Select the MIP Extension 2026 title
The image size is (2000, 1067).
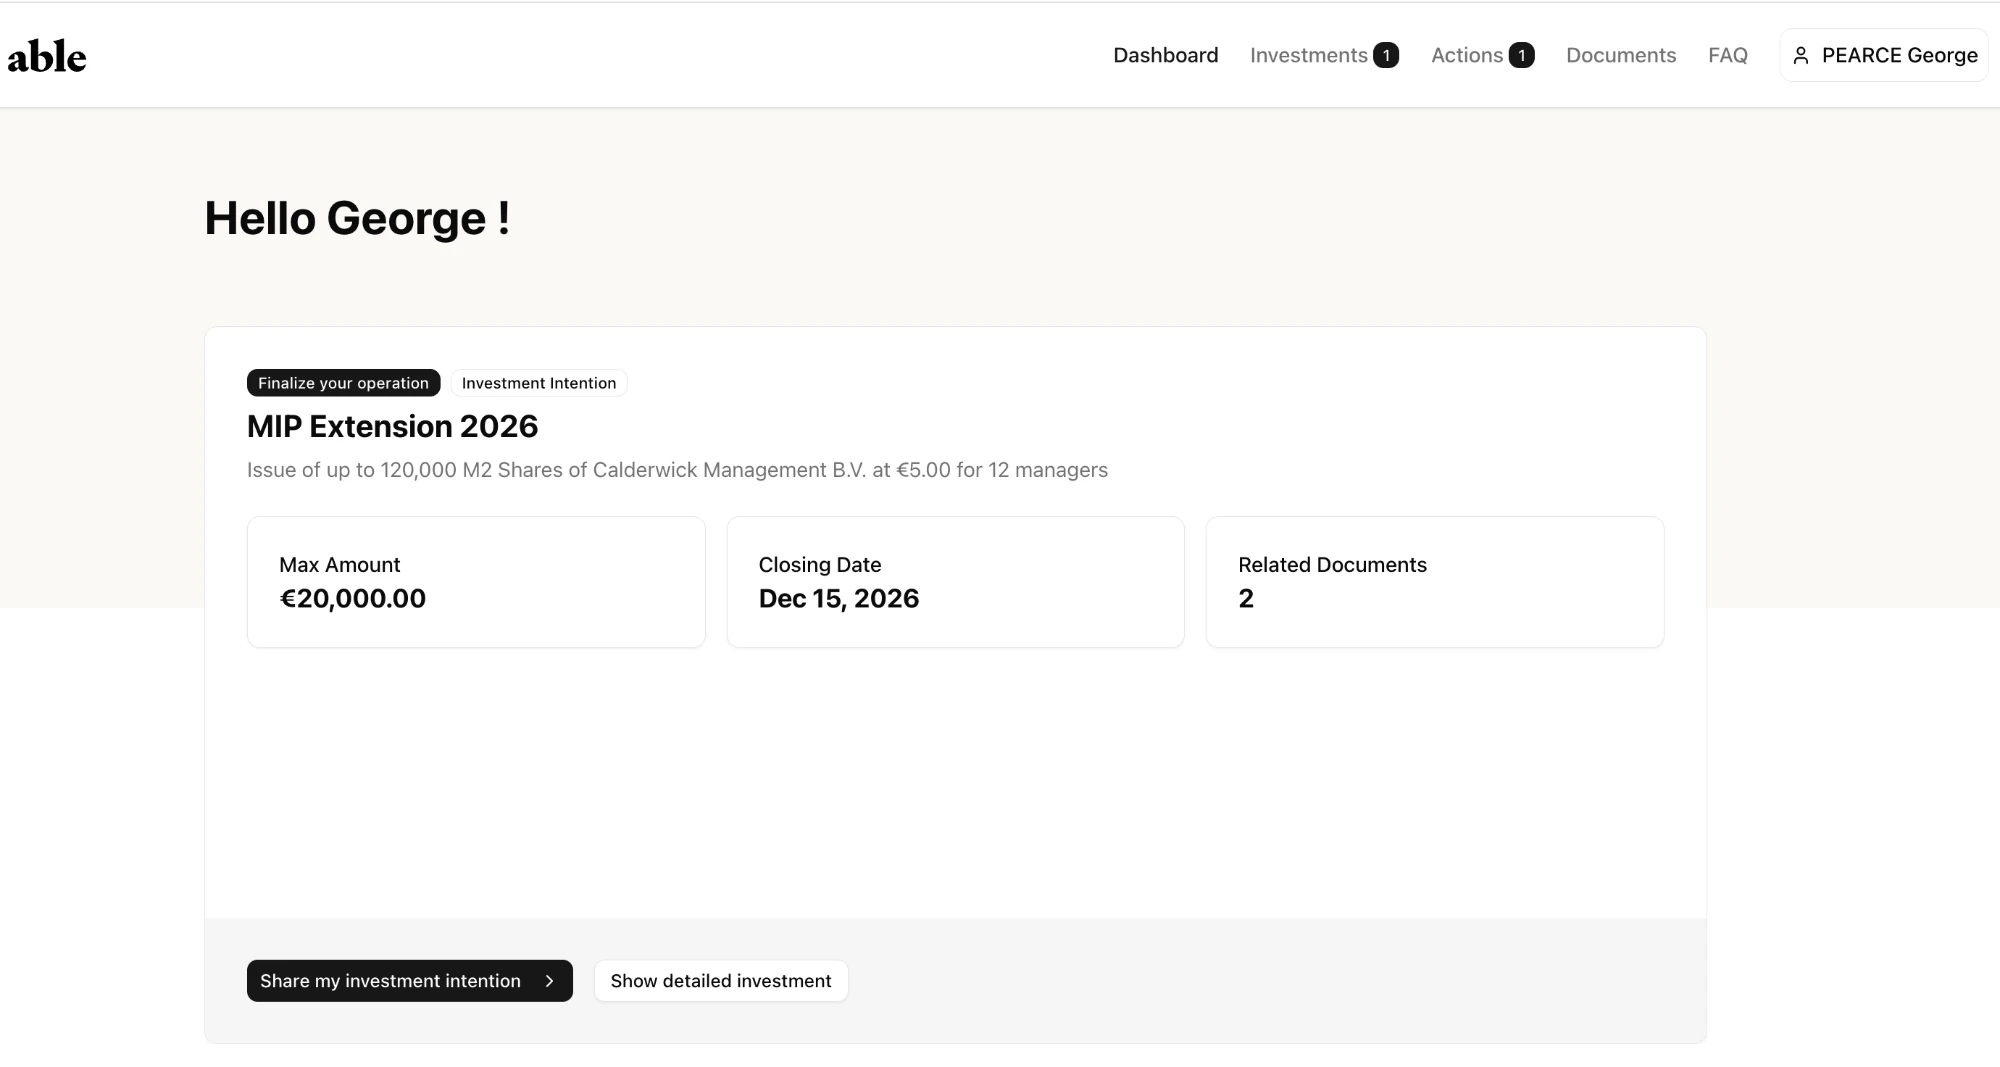(x=392, y=426)
